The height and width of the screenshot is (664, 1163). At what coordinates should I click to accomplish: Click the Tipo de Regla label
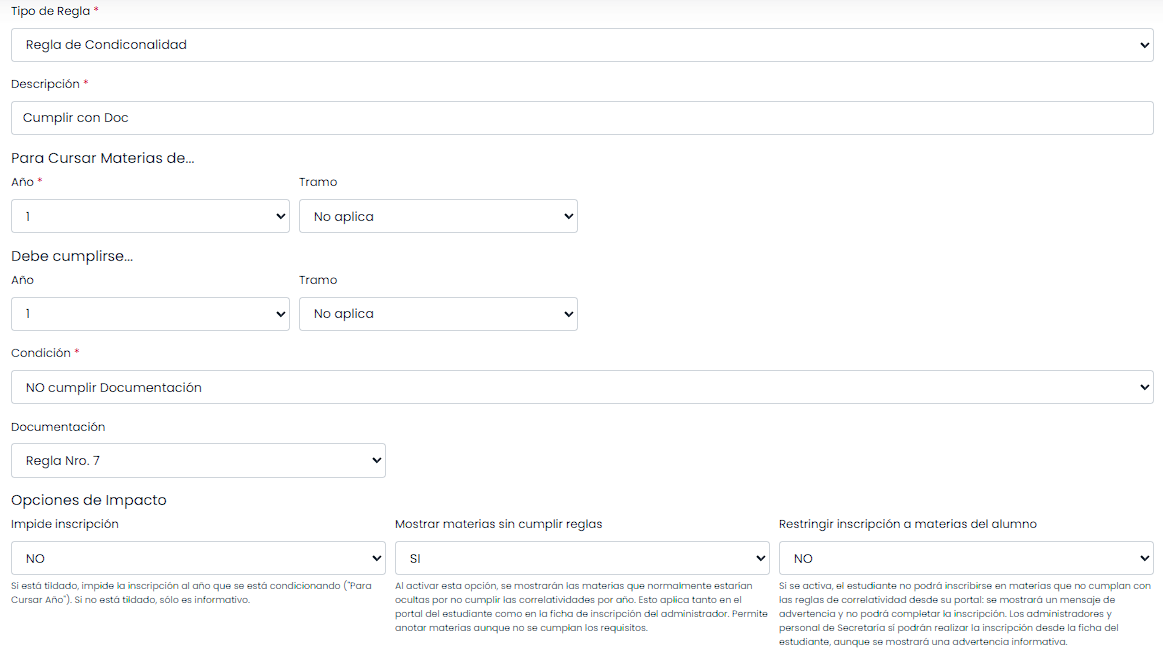[x=50, y=10]
